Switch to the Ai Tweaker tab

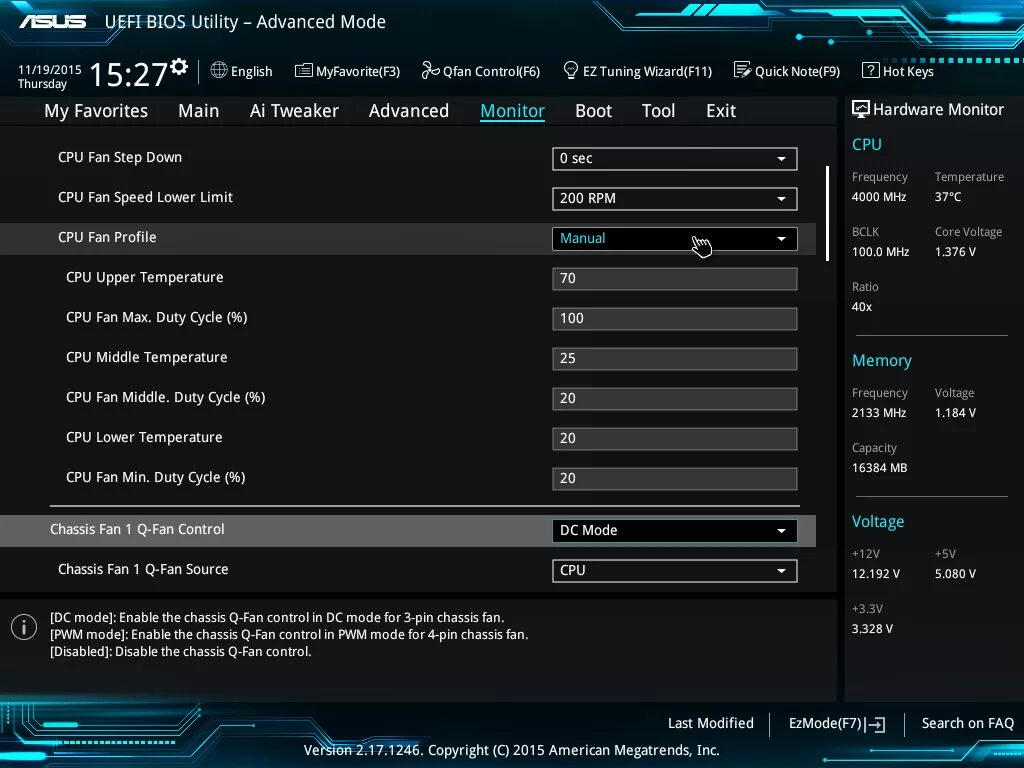coord(294,111)
